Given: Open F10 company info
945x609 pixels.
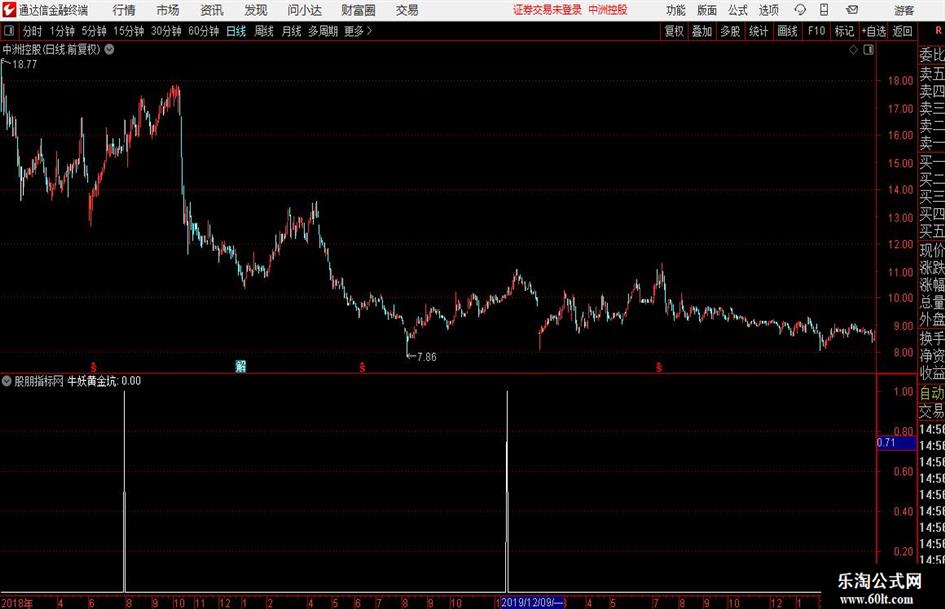Looking at the screenshot, I should point(817,31).
